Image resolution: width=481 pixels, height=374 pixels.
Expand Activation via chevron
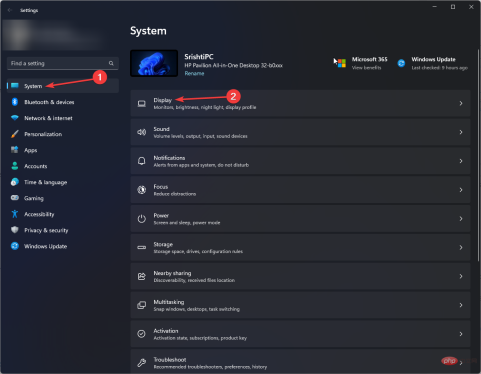(461, 334)
